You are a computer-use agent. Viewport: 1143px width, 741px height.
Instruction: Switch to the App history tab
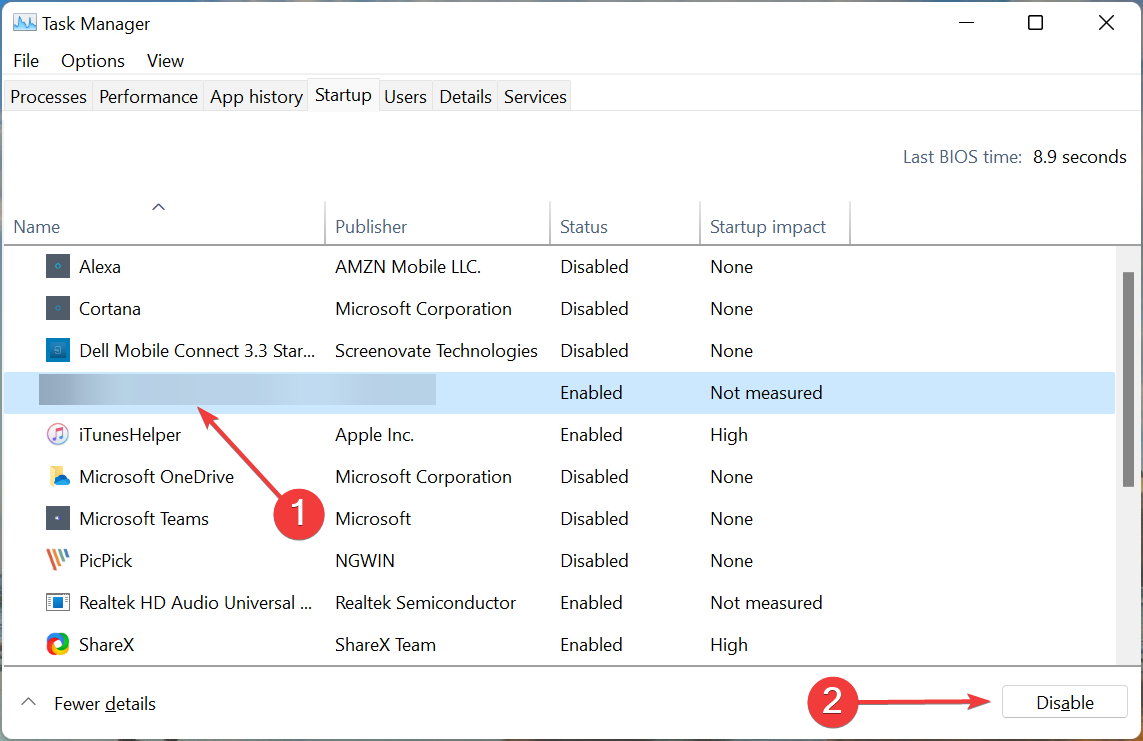[x=256, y=97]
